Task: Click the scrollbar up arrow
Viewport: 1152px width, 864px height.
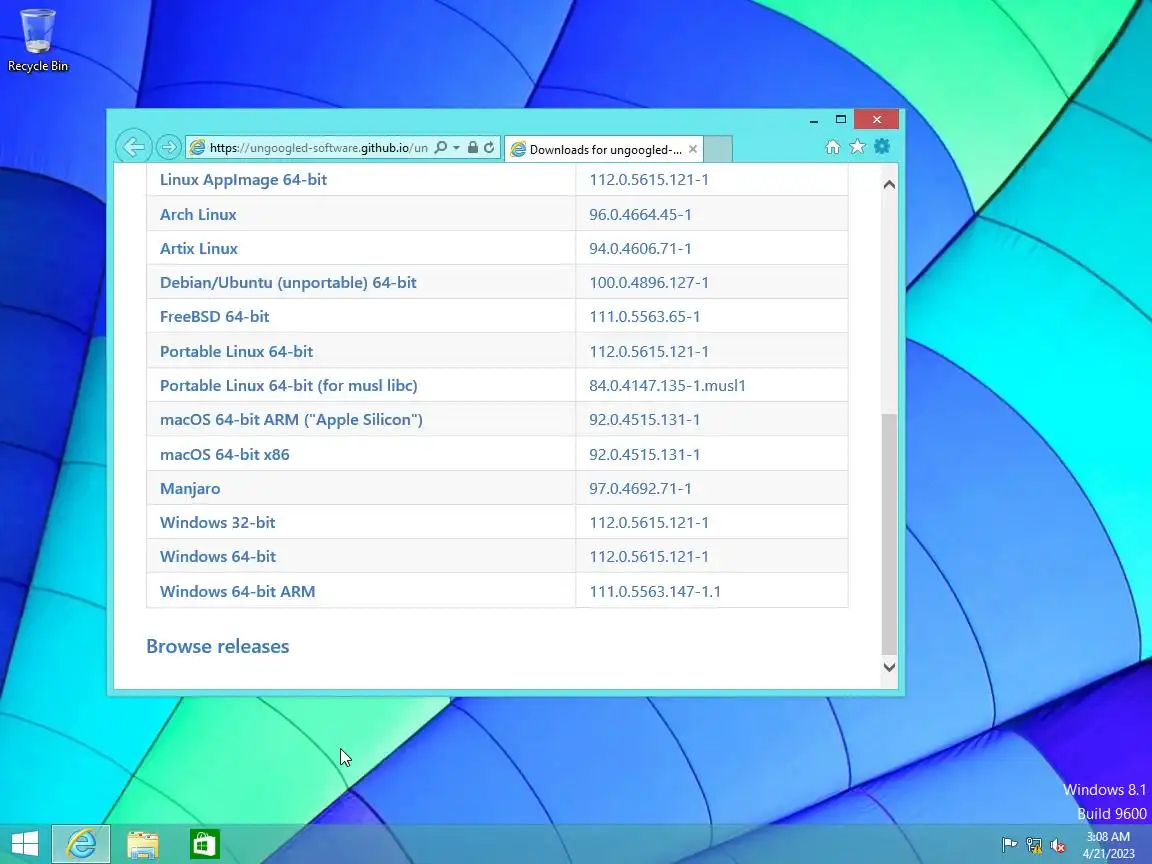Action: pos(889,184)
